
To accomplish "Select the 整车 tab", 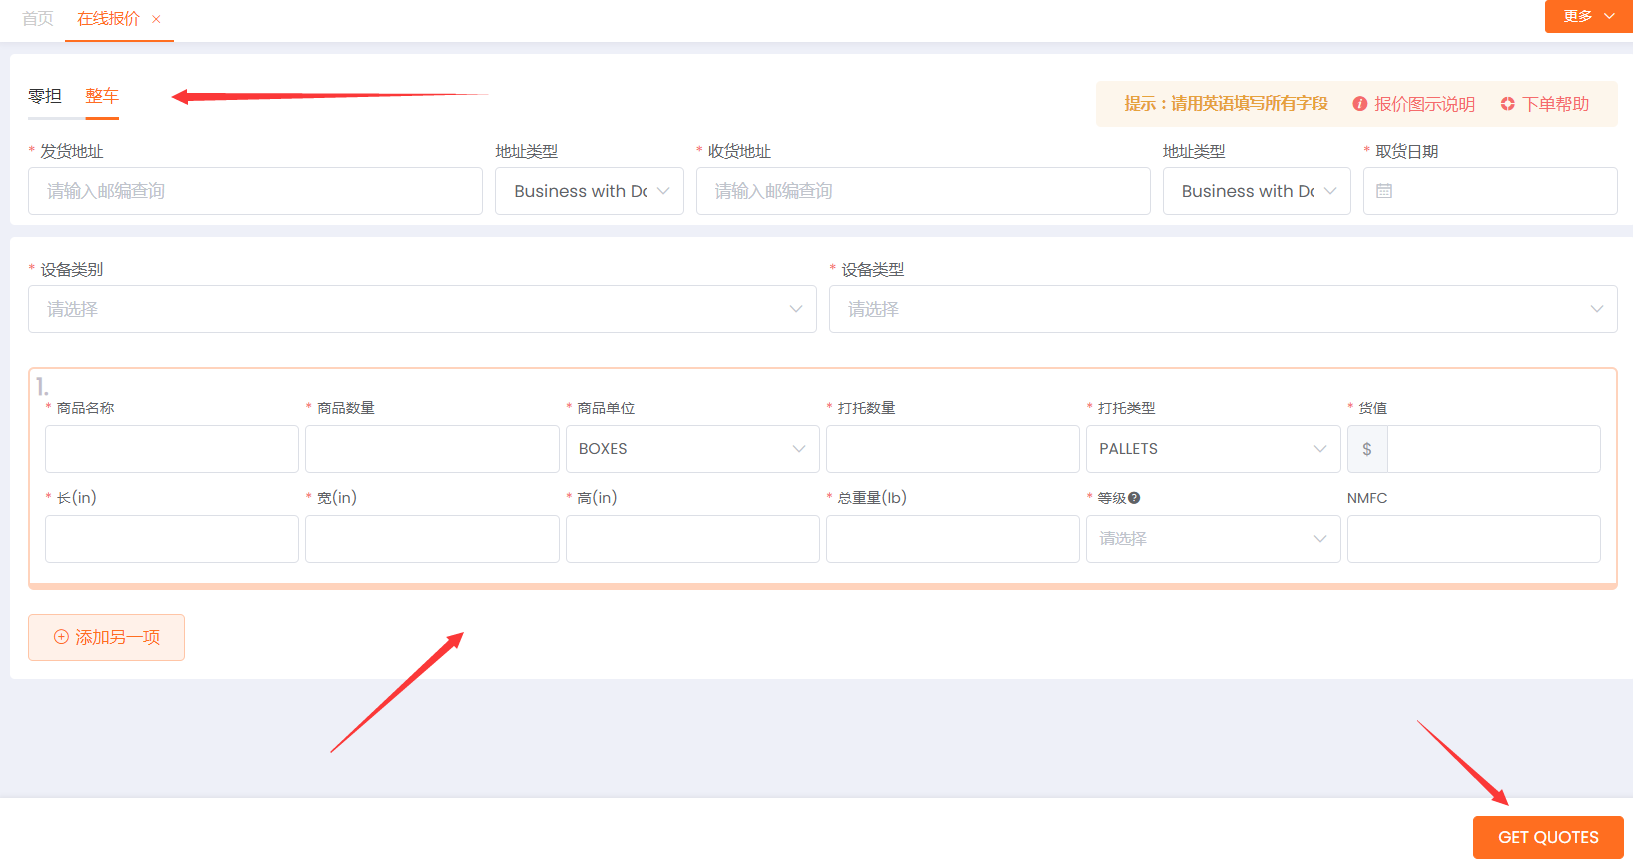I will pyautogui.click(x=102, y=96).
